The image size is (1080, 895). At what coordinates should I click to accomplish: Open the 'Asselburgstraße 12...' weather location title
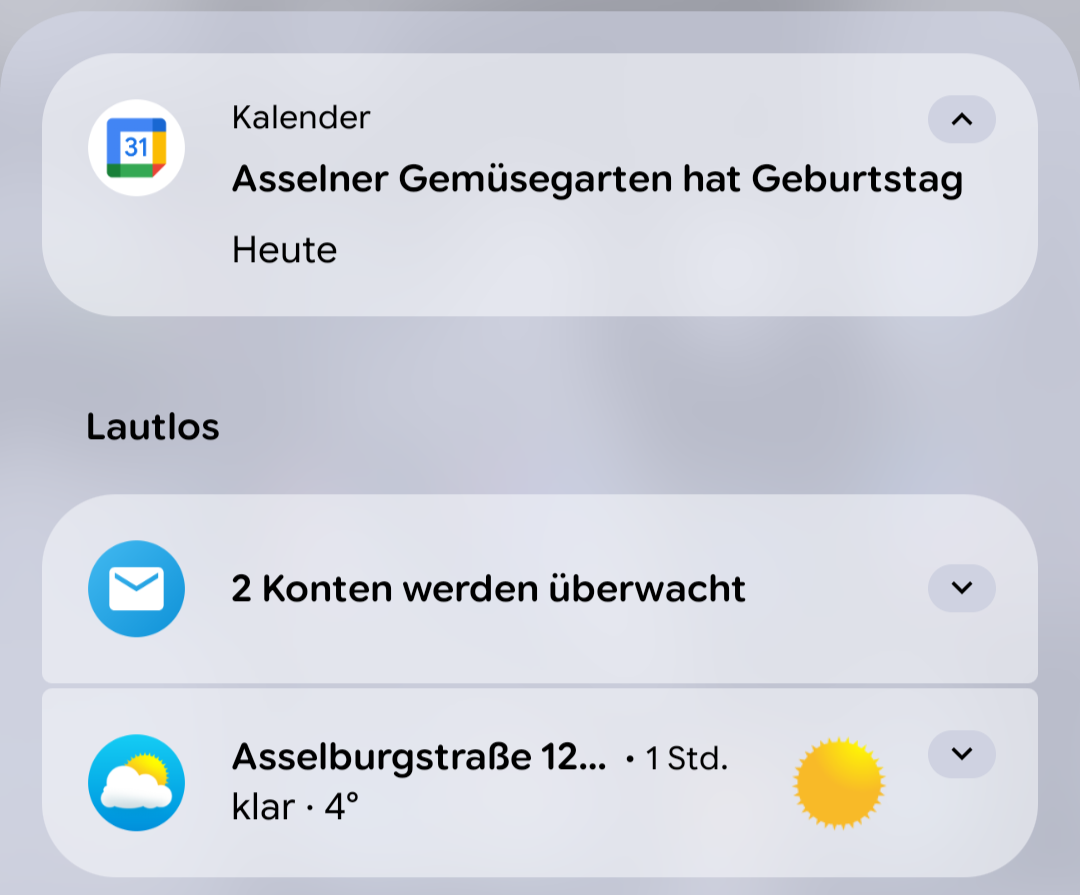pos(418,758)
